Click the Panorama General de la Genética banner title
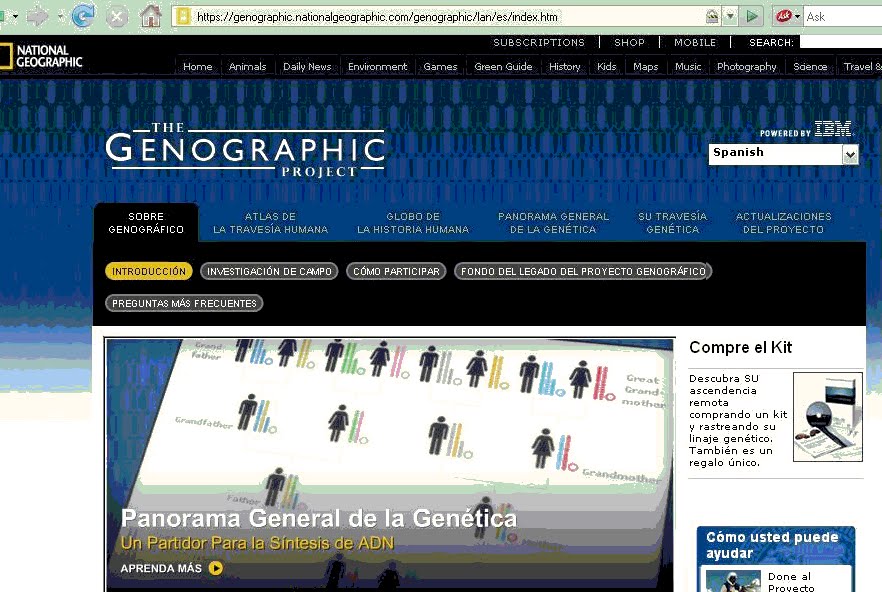 (x=319, y=518)
